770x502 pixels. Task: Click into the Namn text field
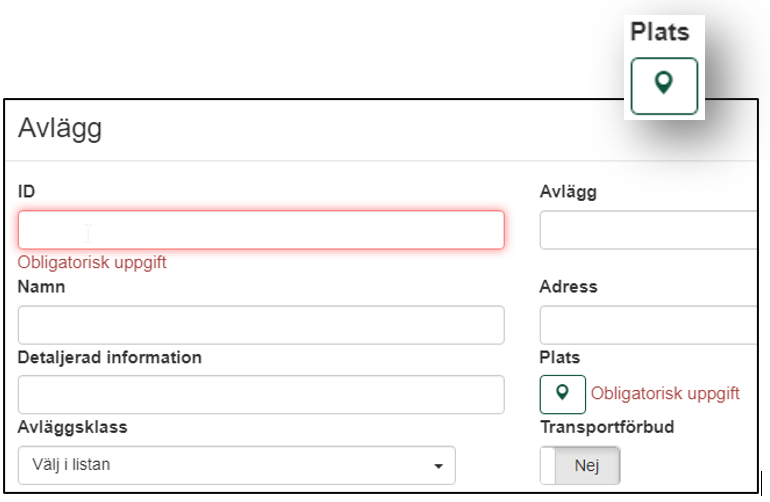[261, 325]
